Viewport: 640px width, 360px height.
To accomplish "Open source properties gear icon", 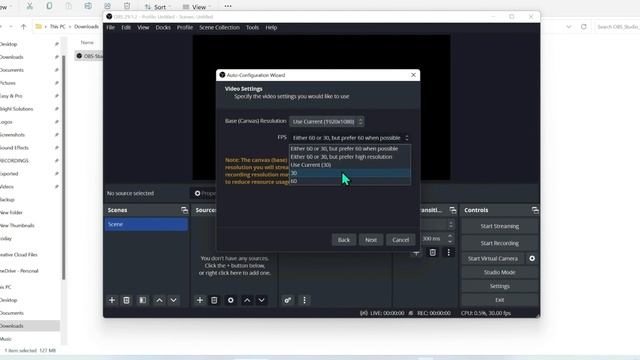I will (x=231, y=300).
